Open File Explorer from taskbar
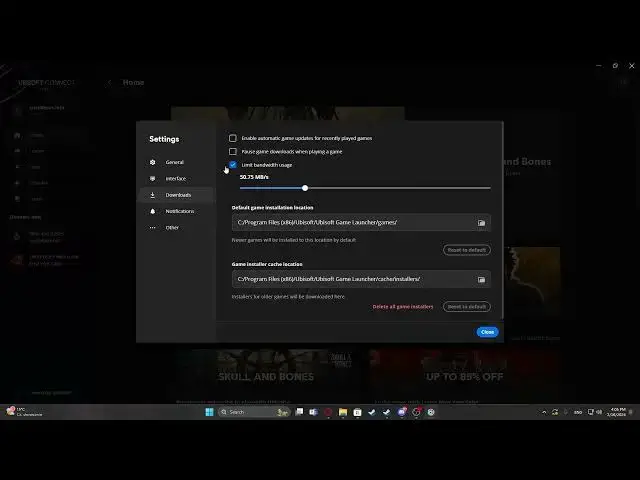This screenshot has height=480, width=640. [343, 412]
